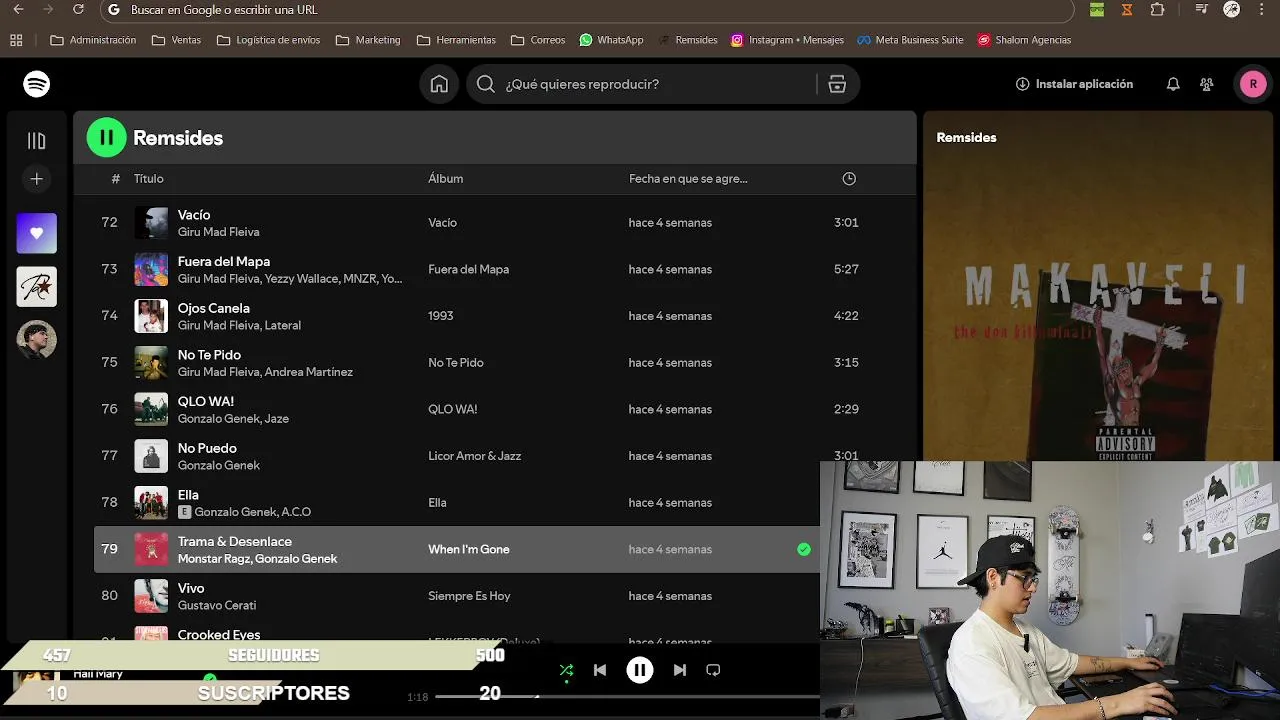1280x720 pixels.
Task: Open Siempre Es Hoy album link
Action: coord(469,596)
